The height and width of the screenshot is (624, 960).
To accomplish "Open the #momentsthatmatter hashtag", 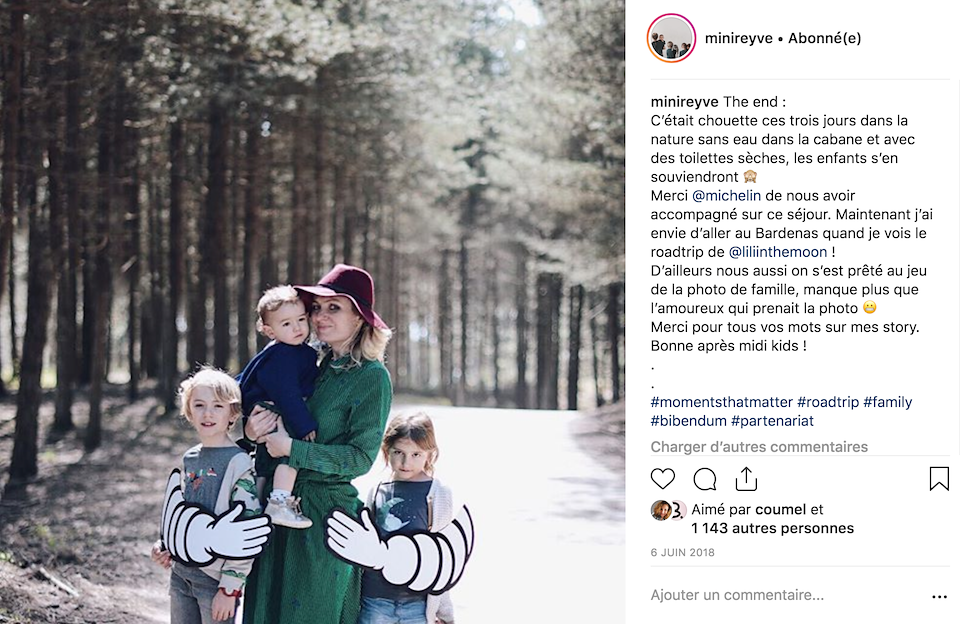I will tap(721, 402).
